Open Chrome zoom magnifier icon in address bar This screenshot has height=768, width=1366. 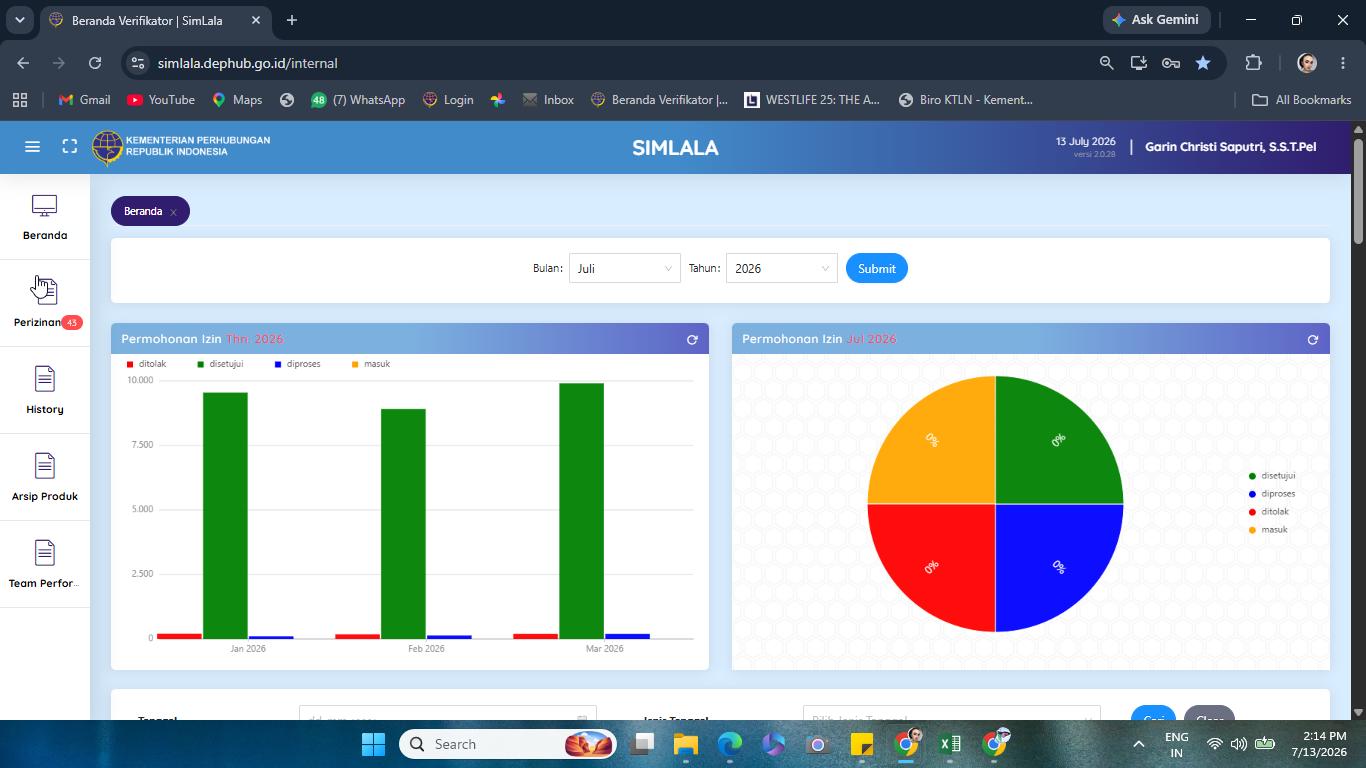tap(1106, 63)
